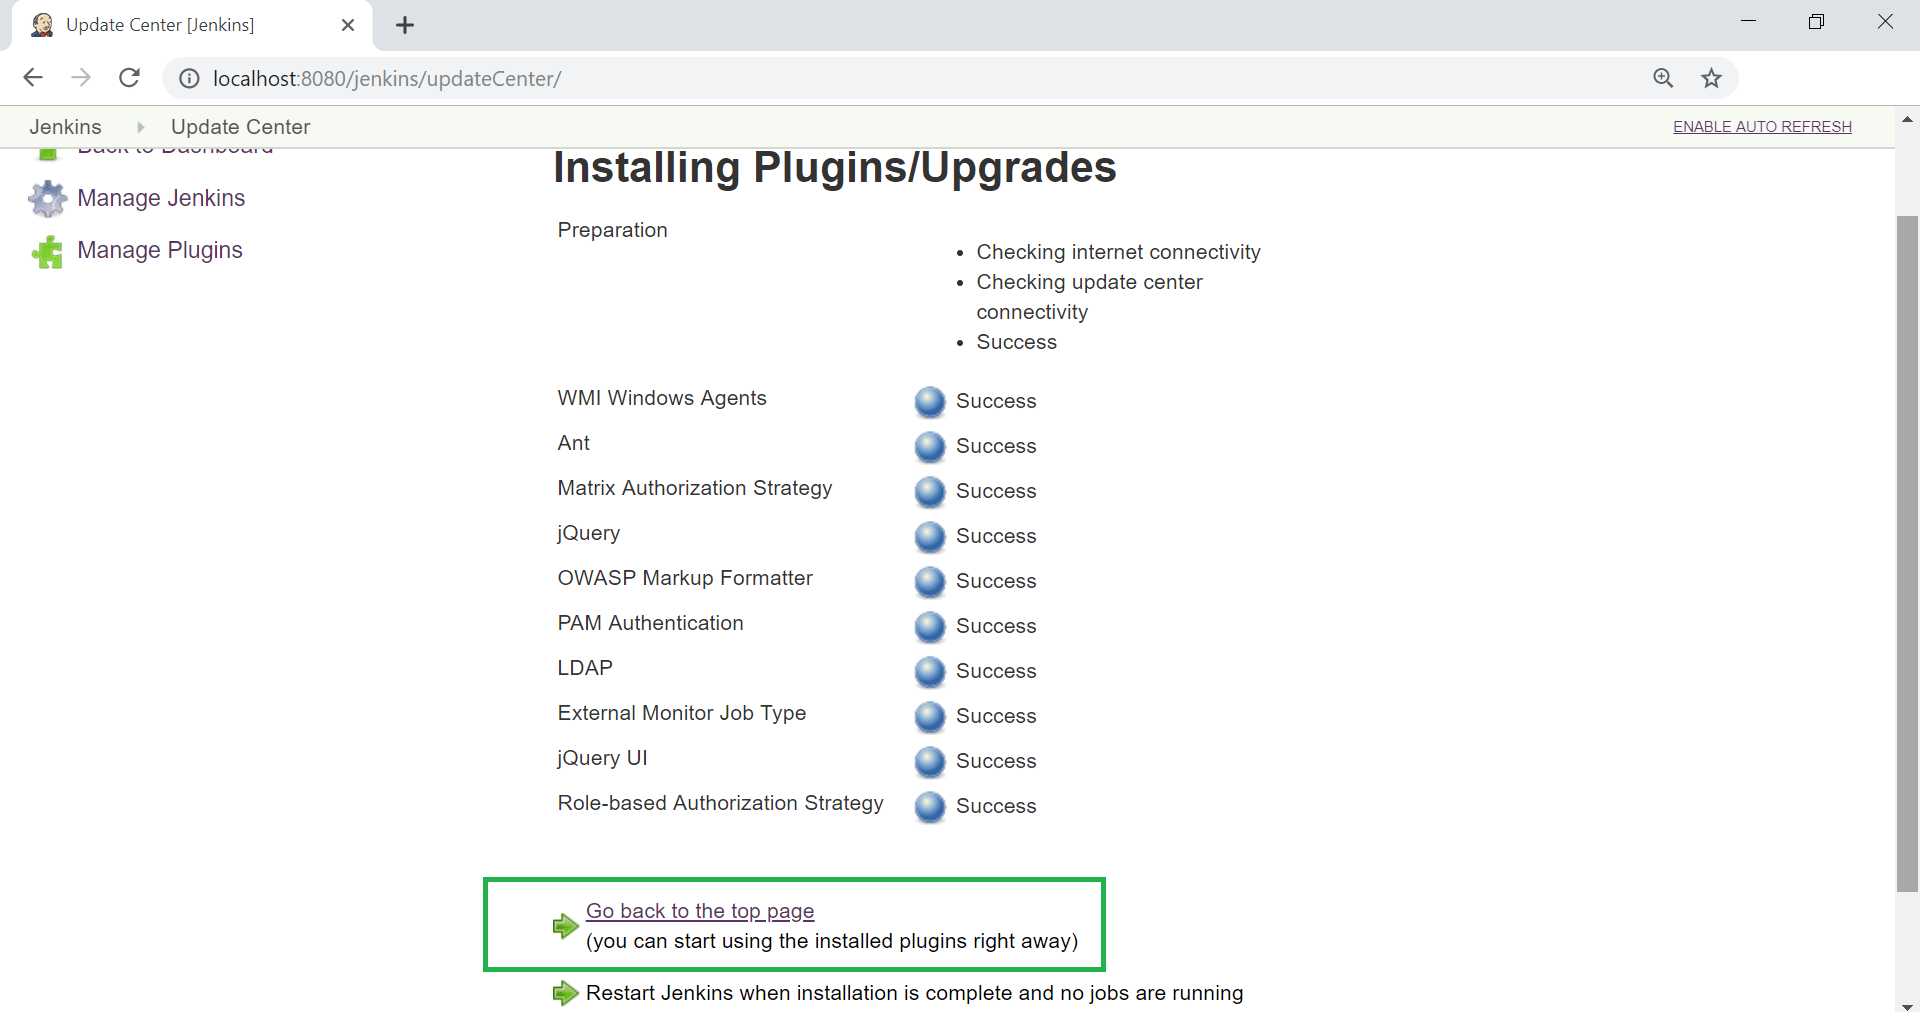Open the Update Center [Jenkins] tab

click(191, 25)
